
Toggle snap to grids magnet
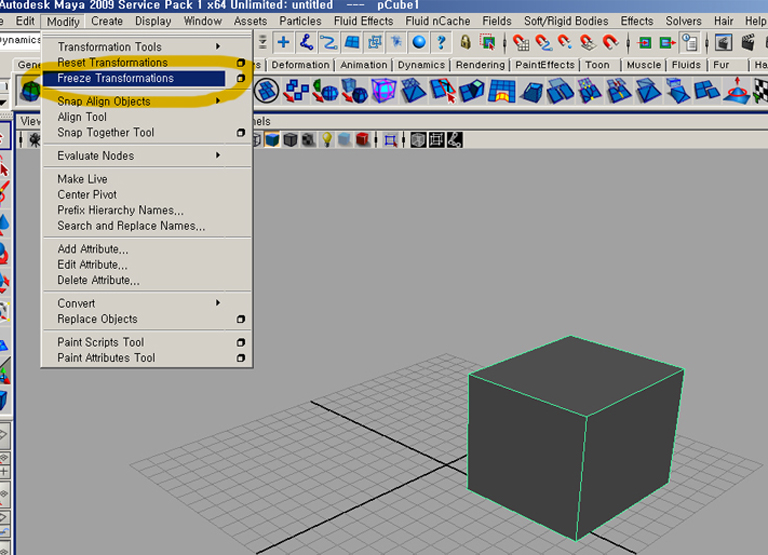tap(521, 43)
